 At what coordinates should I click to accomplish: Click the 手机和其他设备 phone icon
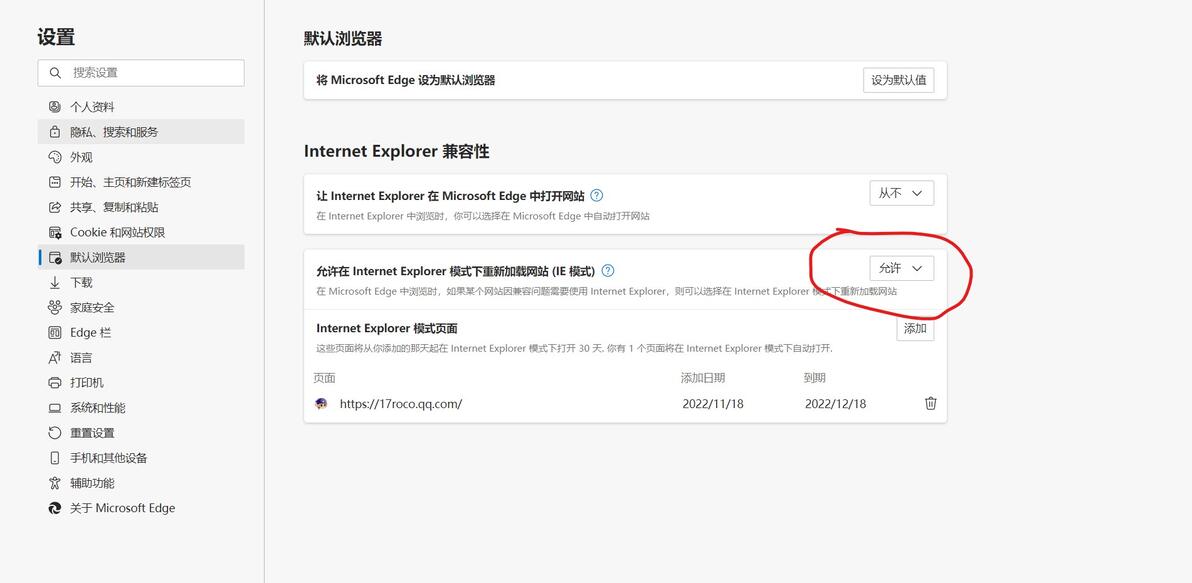[x=55, y=458]
